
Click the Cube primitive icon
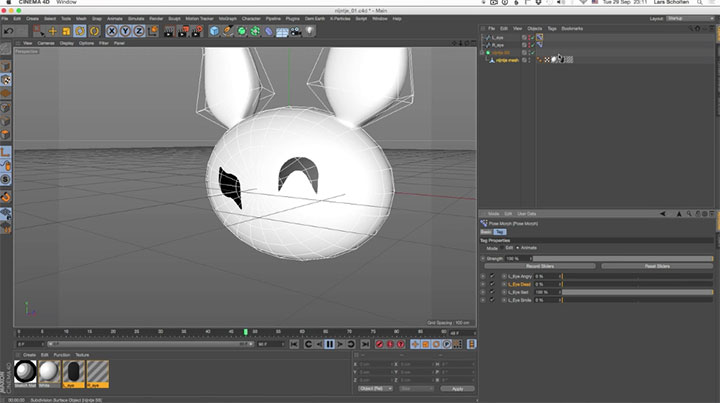214,31
